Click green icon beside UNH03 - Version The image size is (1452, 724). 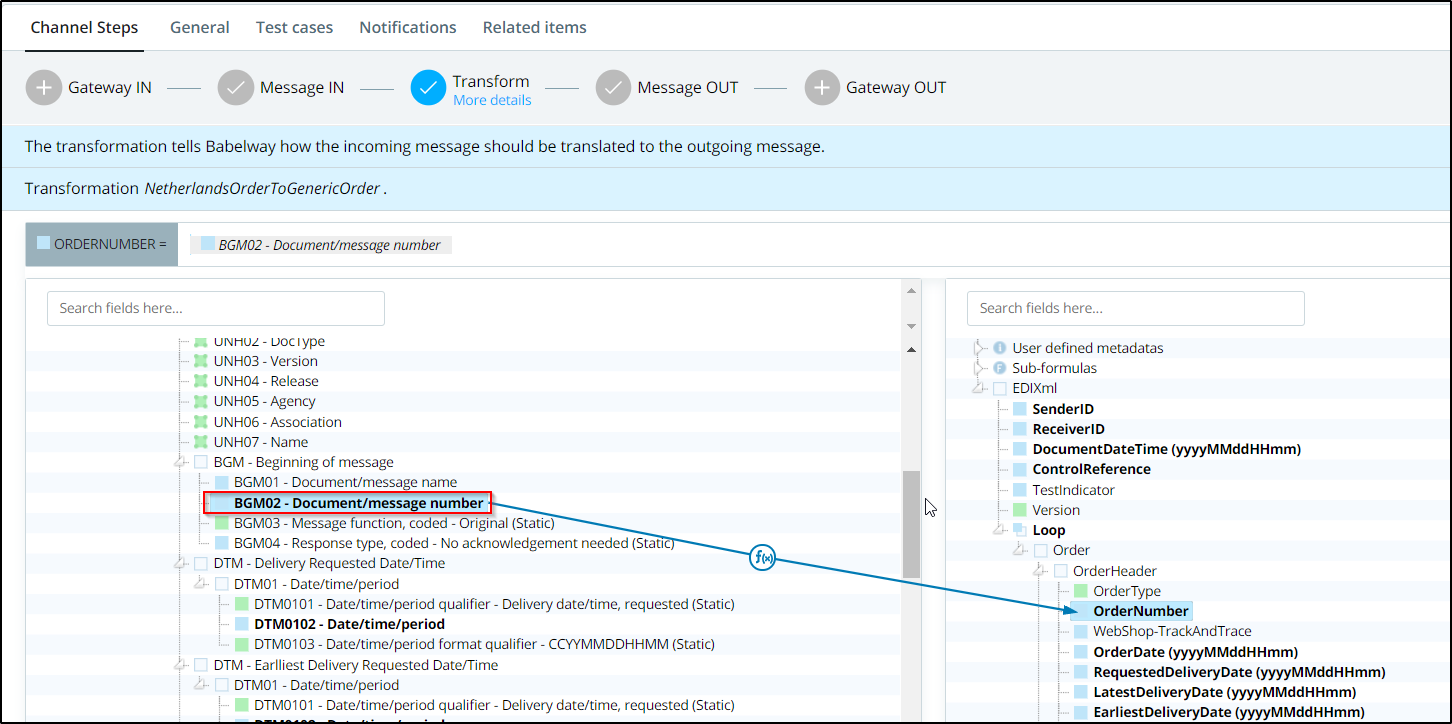click(201, 361)
